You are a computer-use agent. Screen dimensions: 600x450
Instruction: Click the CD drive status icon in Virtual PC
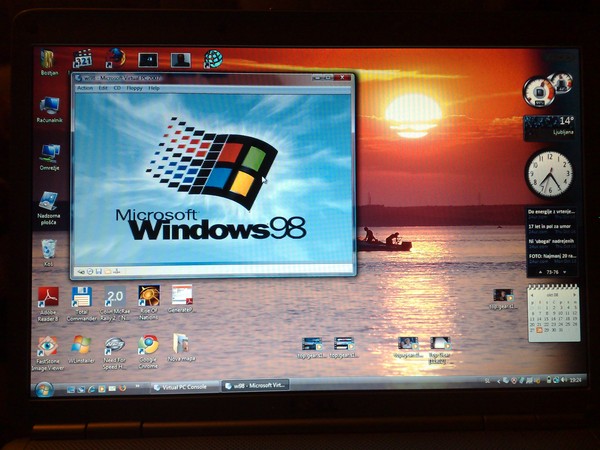[90, 272]
